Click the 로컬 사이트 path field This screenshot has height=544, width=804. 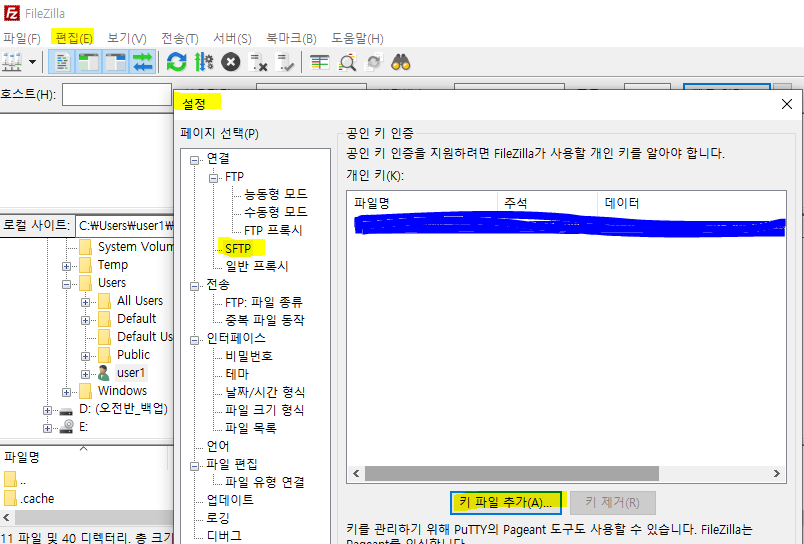point(126,226)
